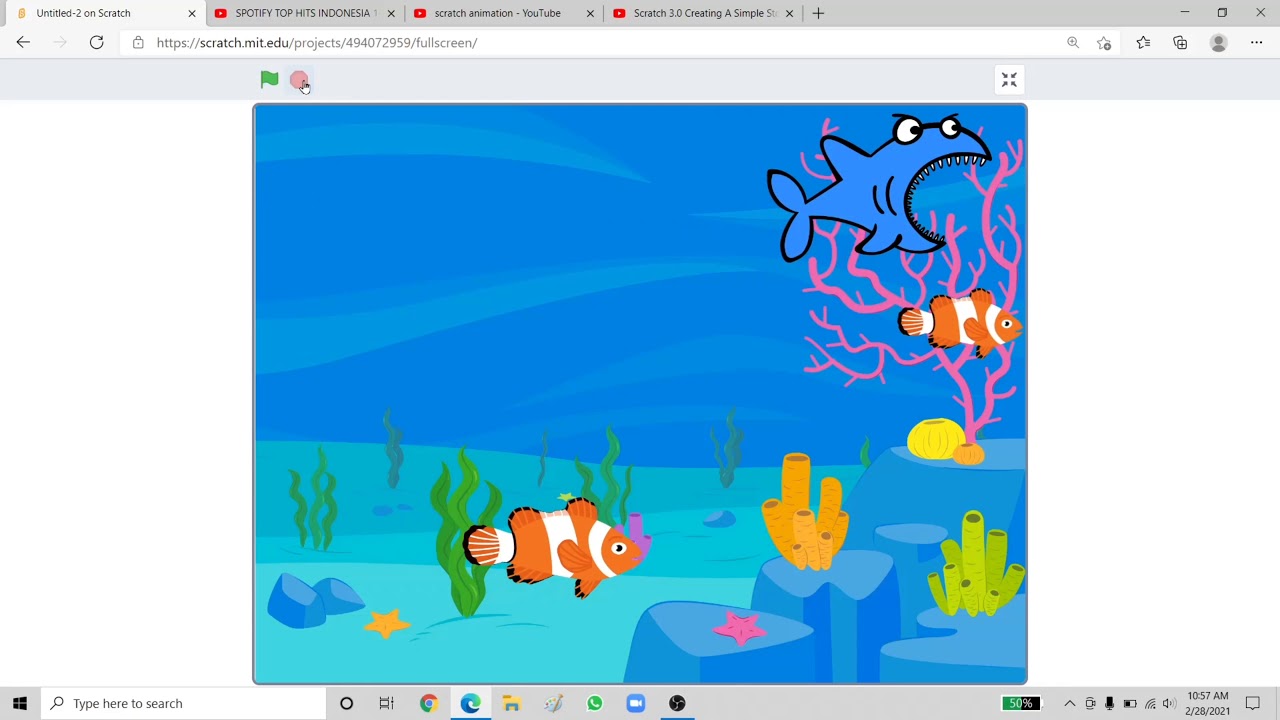
Task: Open WhatsApp from taskbar
Action: coord(594,703)
